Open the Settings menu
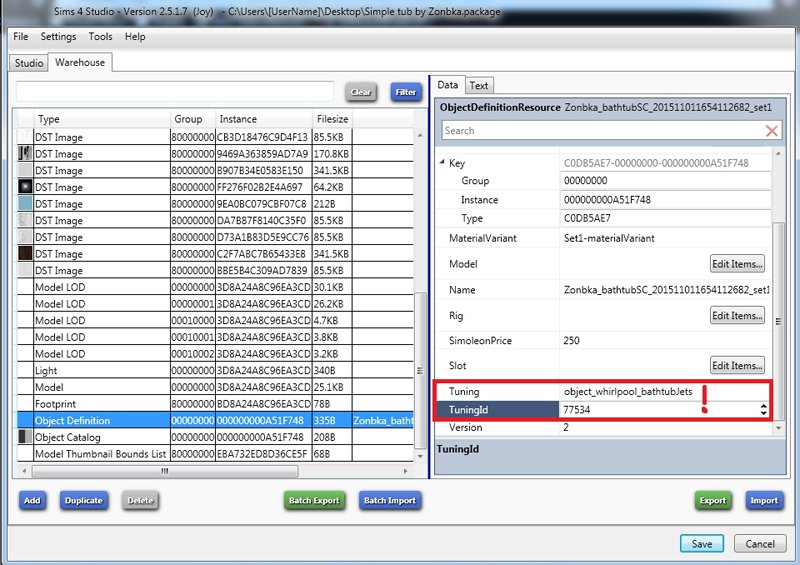Screen dimensions: 800x565 58,37
